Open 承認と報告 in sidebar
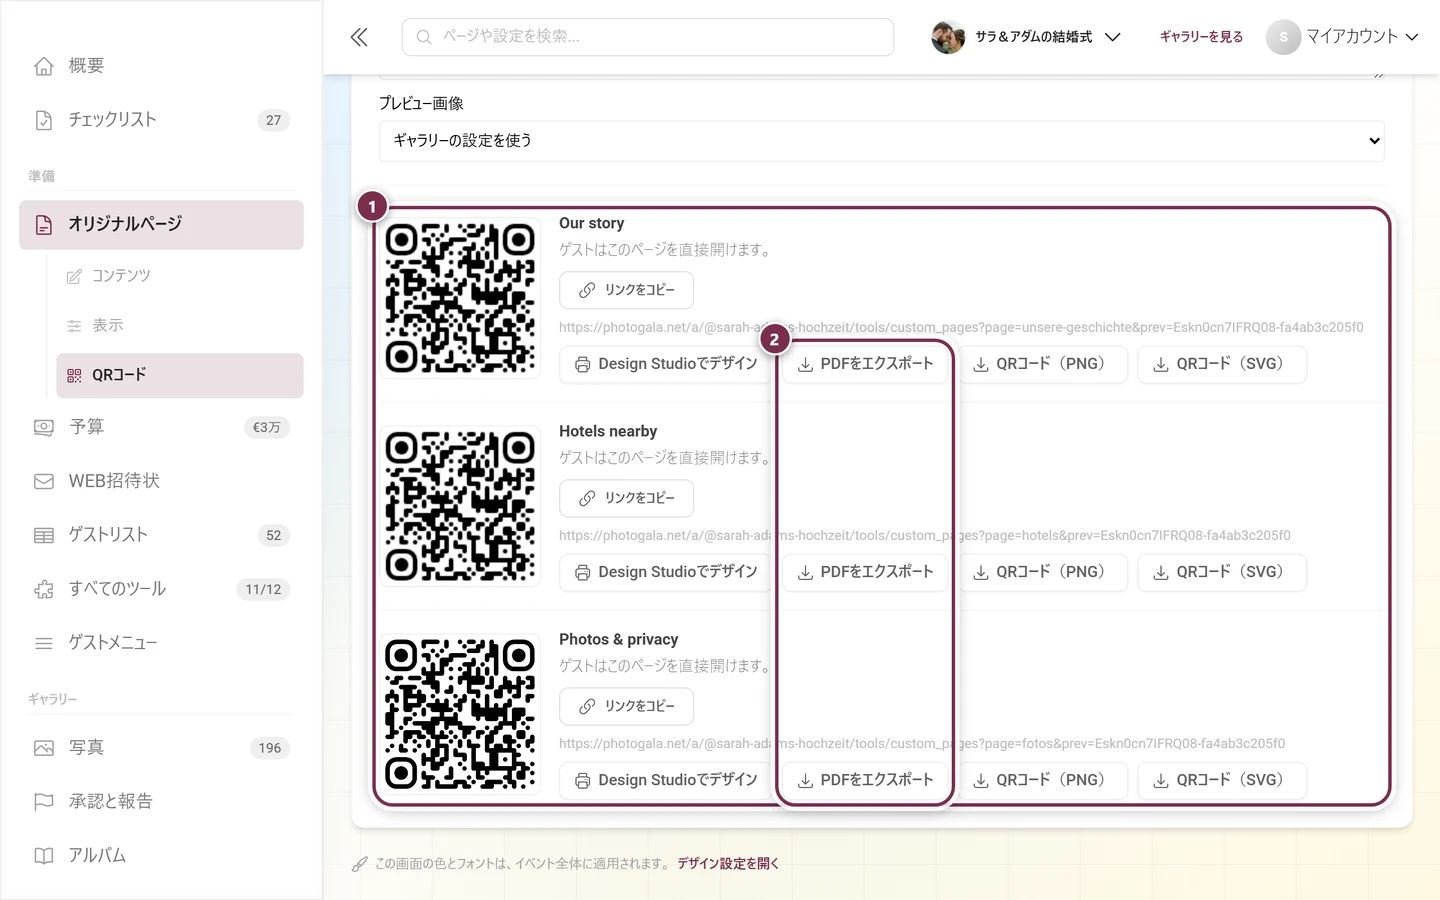Viewport: 1440px width, 900px height. (x=161, y=802)
